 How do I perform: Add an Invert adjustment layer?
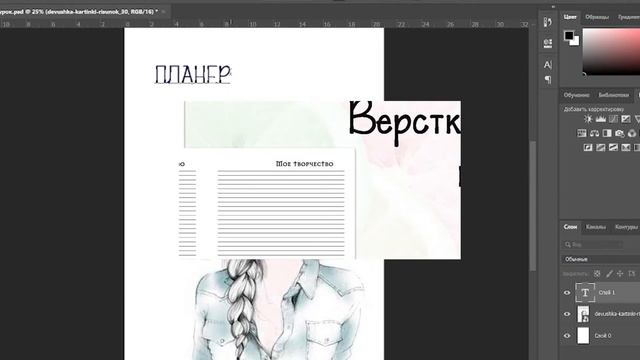click(588, 147)
